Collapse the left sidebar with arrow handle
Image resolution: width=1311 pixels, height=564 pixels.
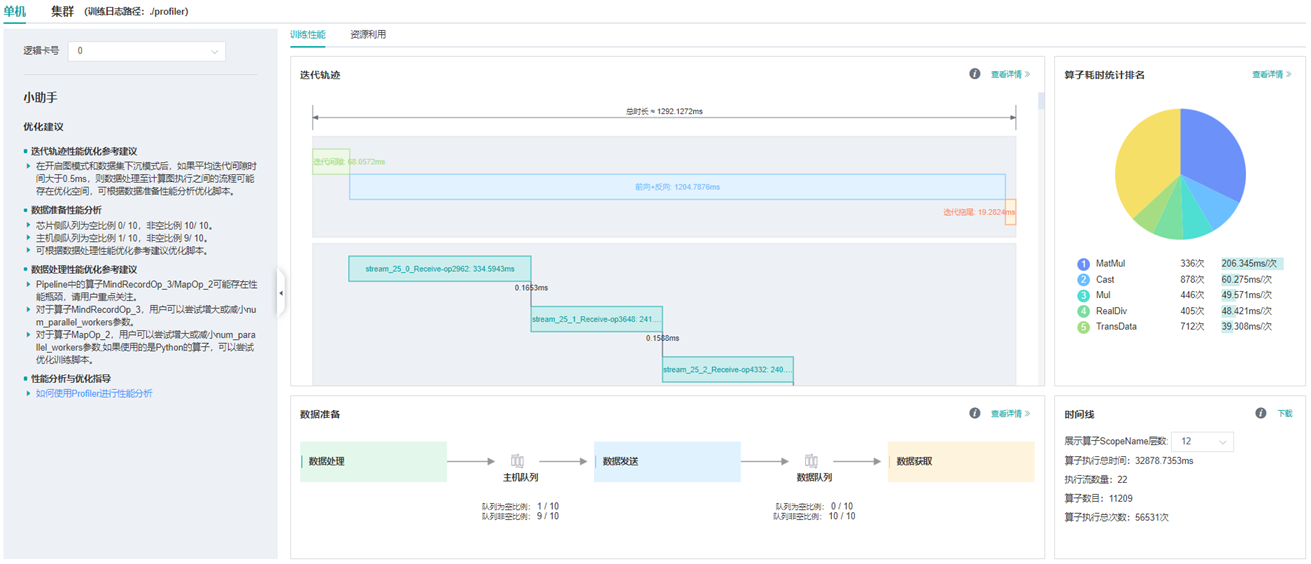click(281, 293)
